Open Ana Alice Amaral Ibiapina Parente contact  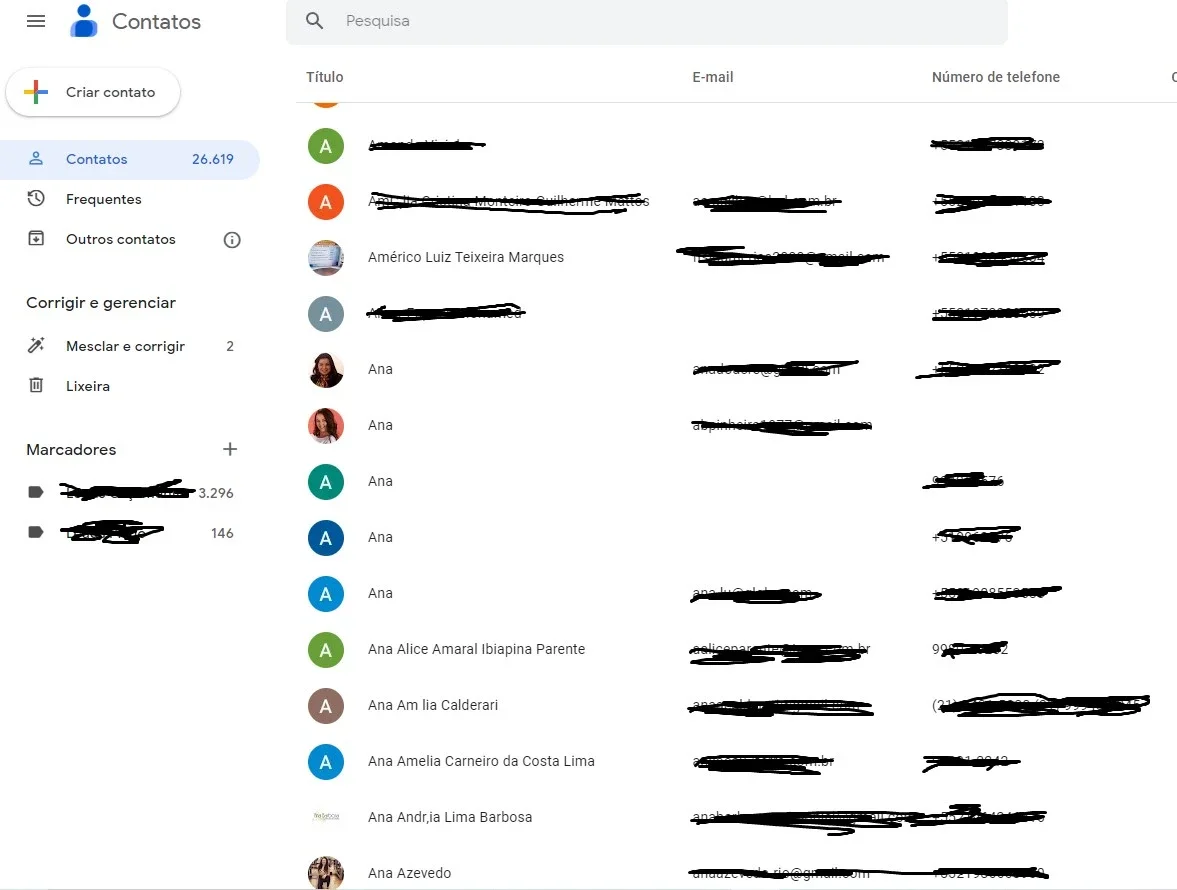click(476, 649)
